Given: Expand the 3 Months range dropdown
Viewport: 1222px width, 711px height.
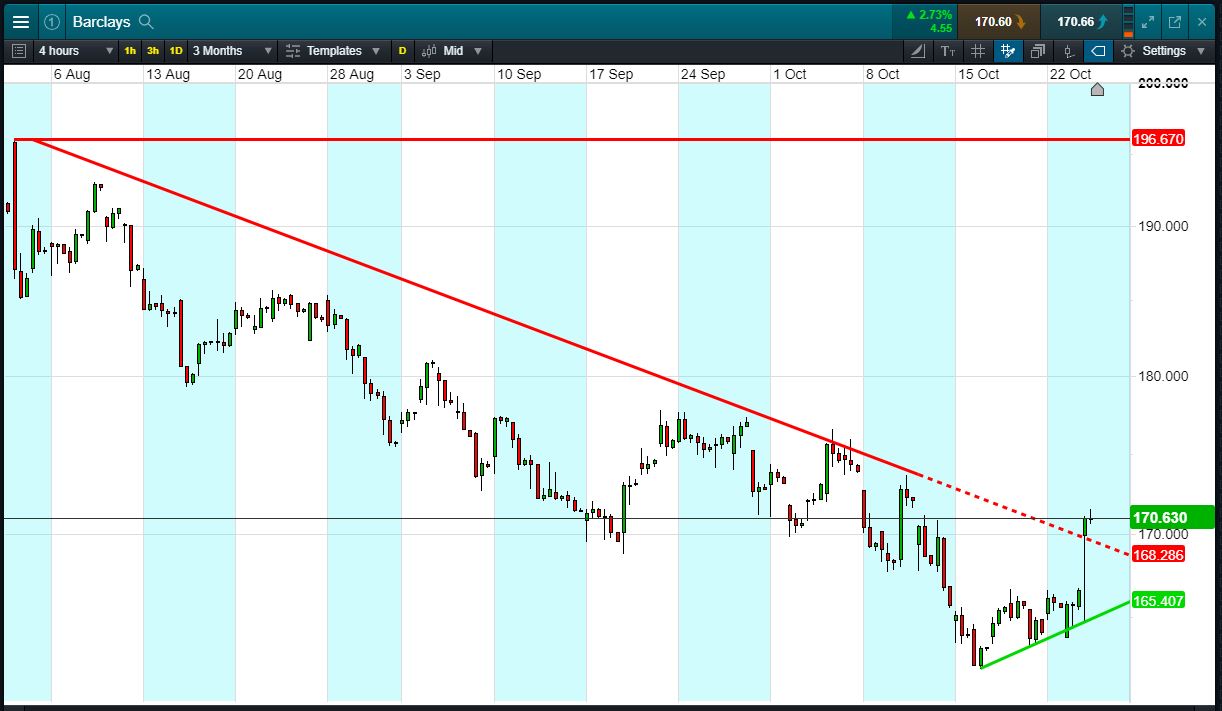Looking at the screenshot, I should pos(232,50).
